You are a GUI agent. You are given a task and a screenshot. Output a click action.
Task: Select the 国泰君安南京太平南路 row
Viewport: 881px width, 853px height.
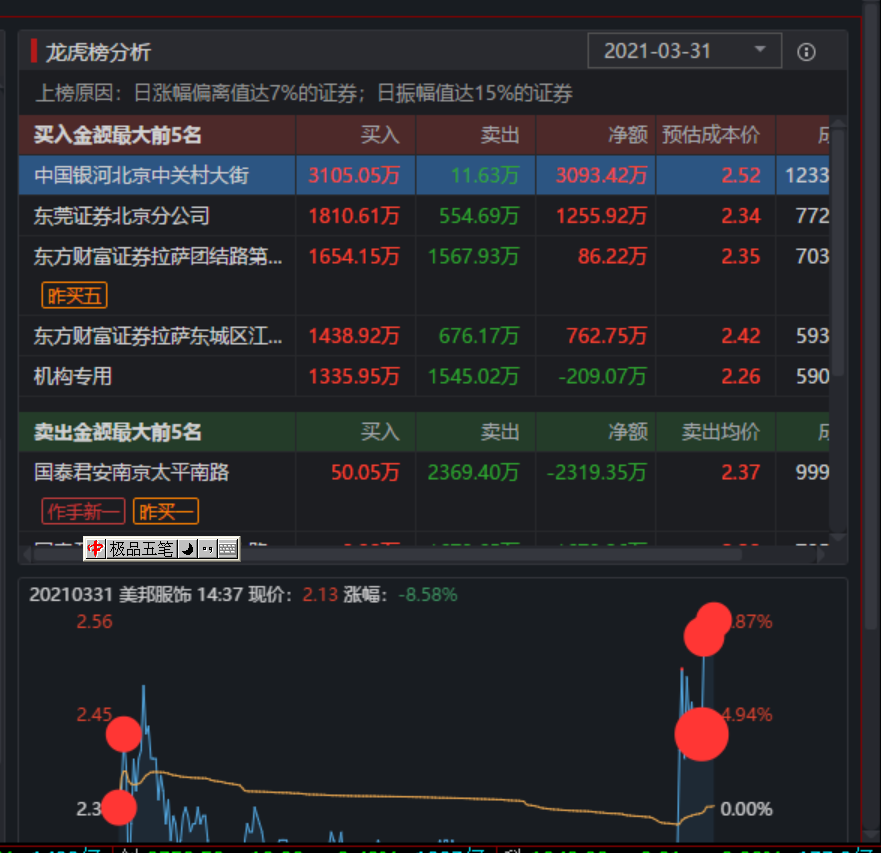[x=424, y=491]
